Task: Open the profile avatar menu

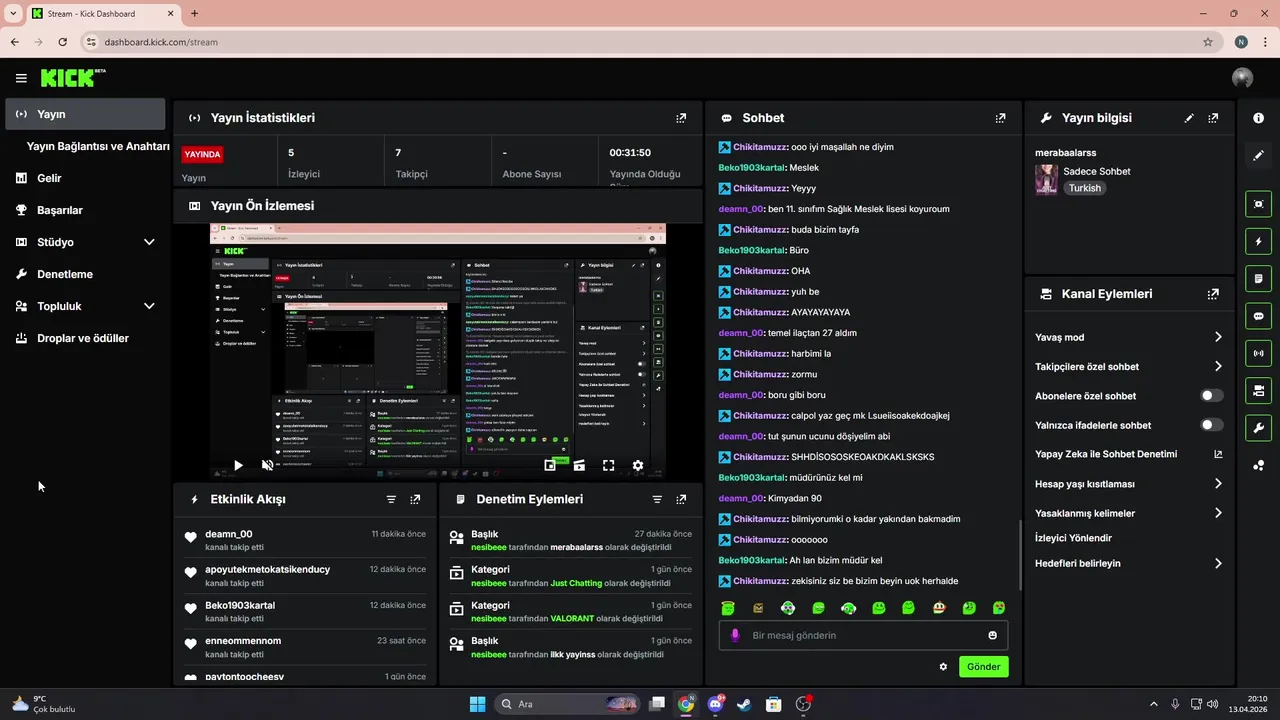Action: pos(1243,78)
